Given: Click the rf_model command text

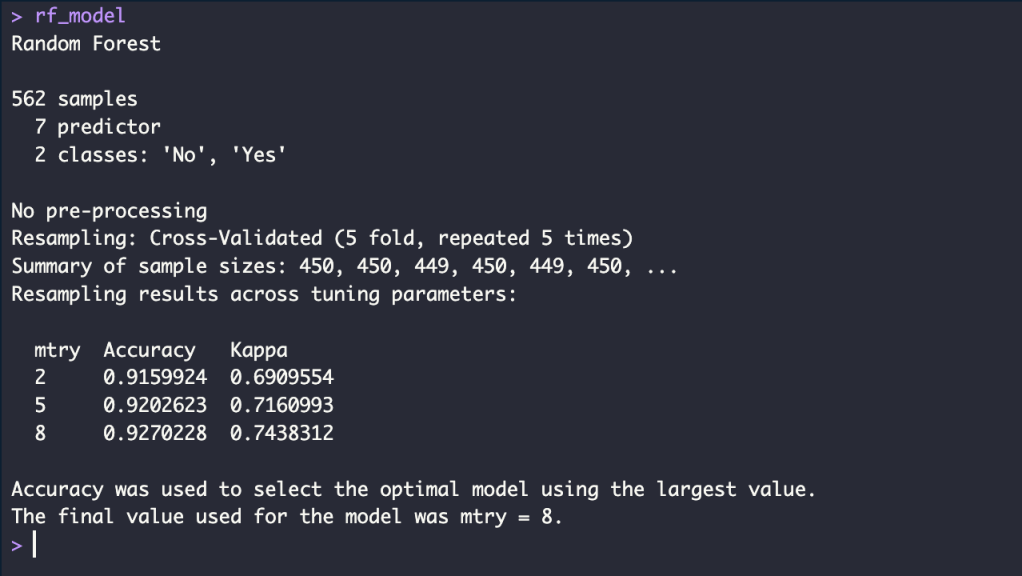Looking at the screenshot, I should 80,16.
